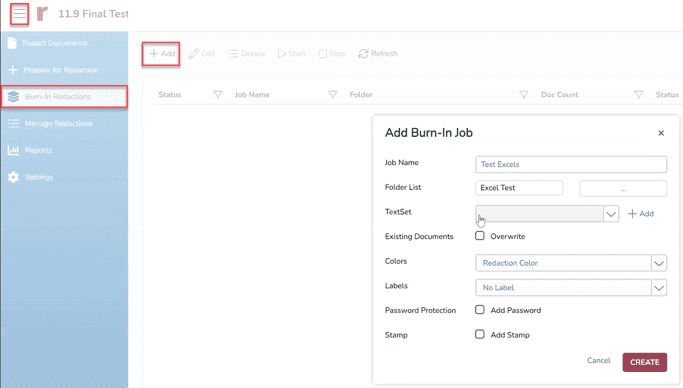Cancel the burn-in job dialog
The width and height of the screenshot is (683, 388).
[598, 361]
